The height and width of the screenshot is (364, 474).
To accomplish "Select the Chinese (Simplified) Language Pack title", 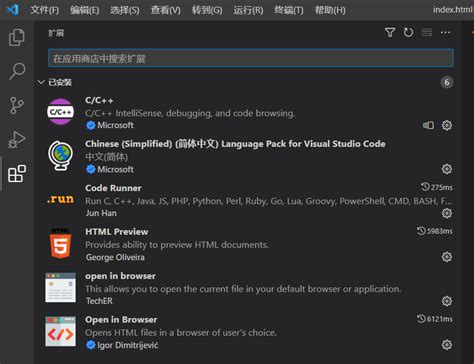I will [x=235, y=144].
